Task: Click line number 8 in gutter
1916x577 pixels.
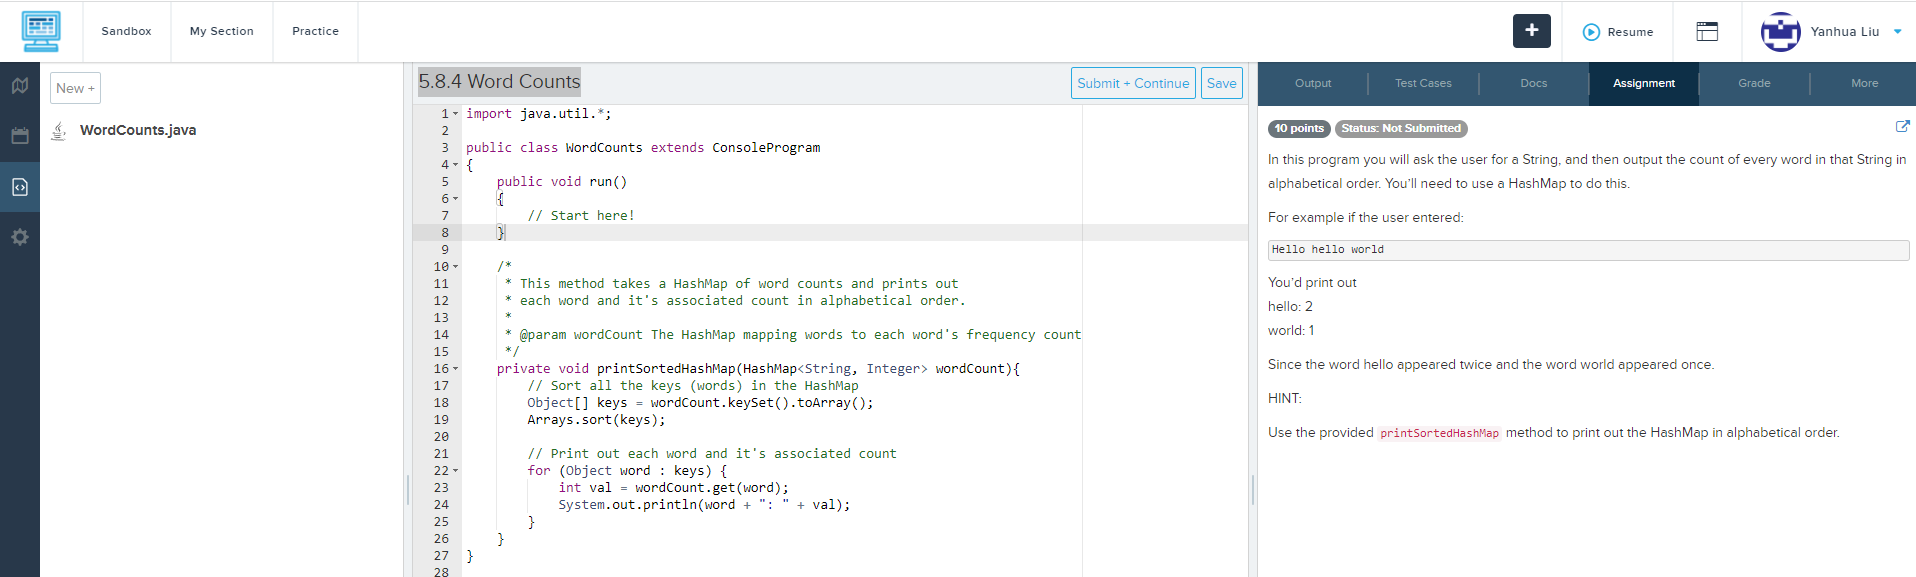Action: (445, 233)
